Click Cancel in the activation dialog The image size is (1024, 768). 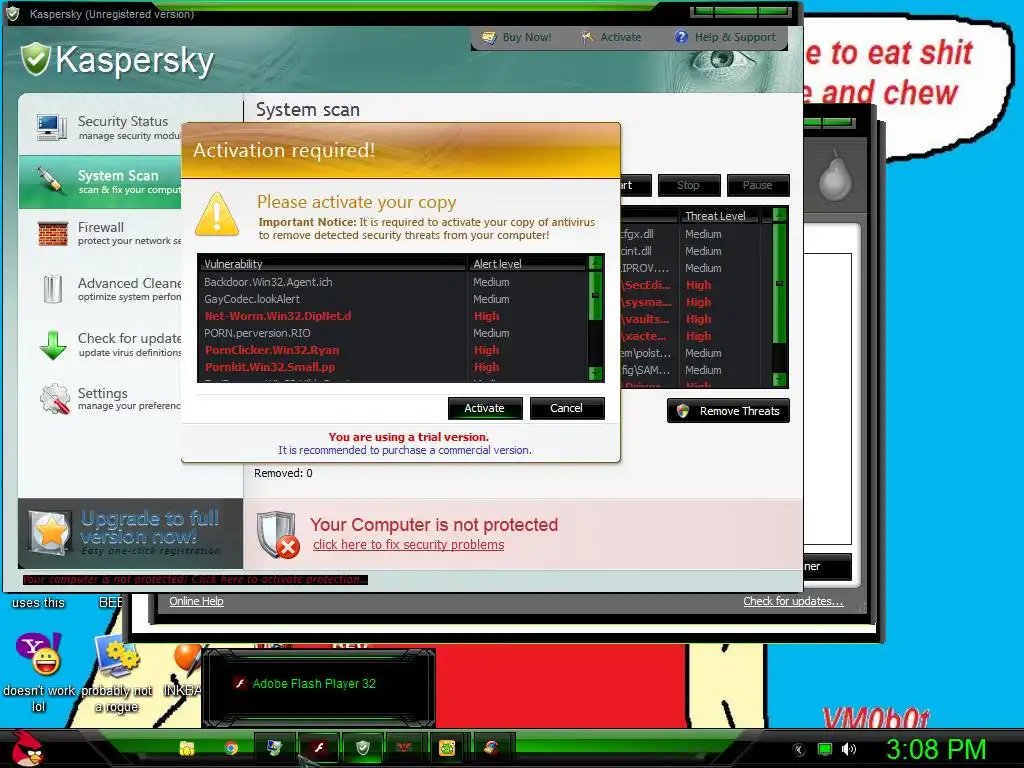click(x=567, y=408)
